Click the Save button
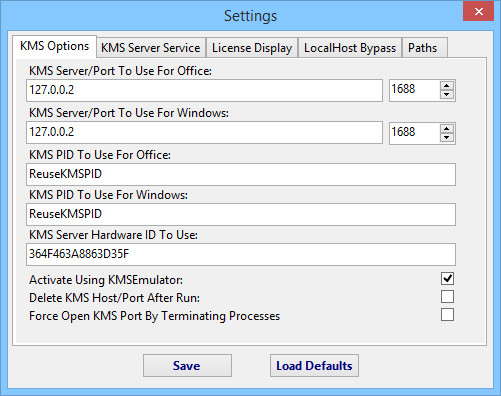The width and height of the screenshot is (501, 396). click(x=187, y=366)
